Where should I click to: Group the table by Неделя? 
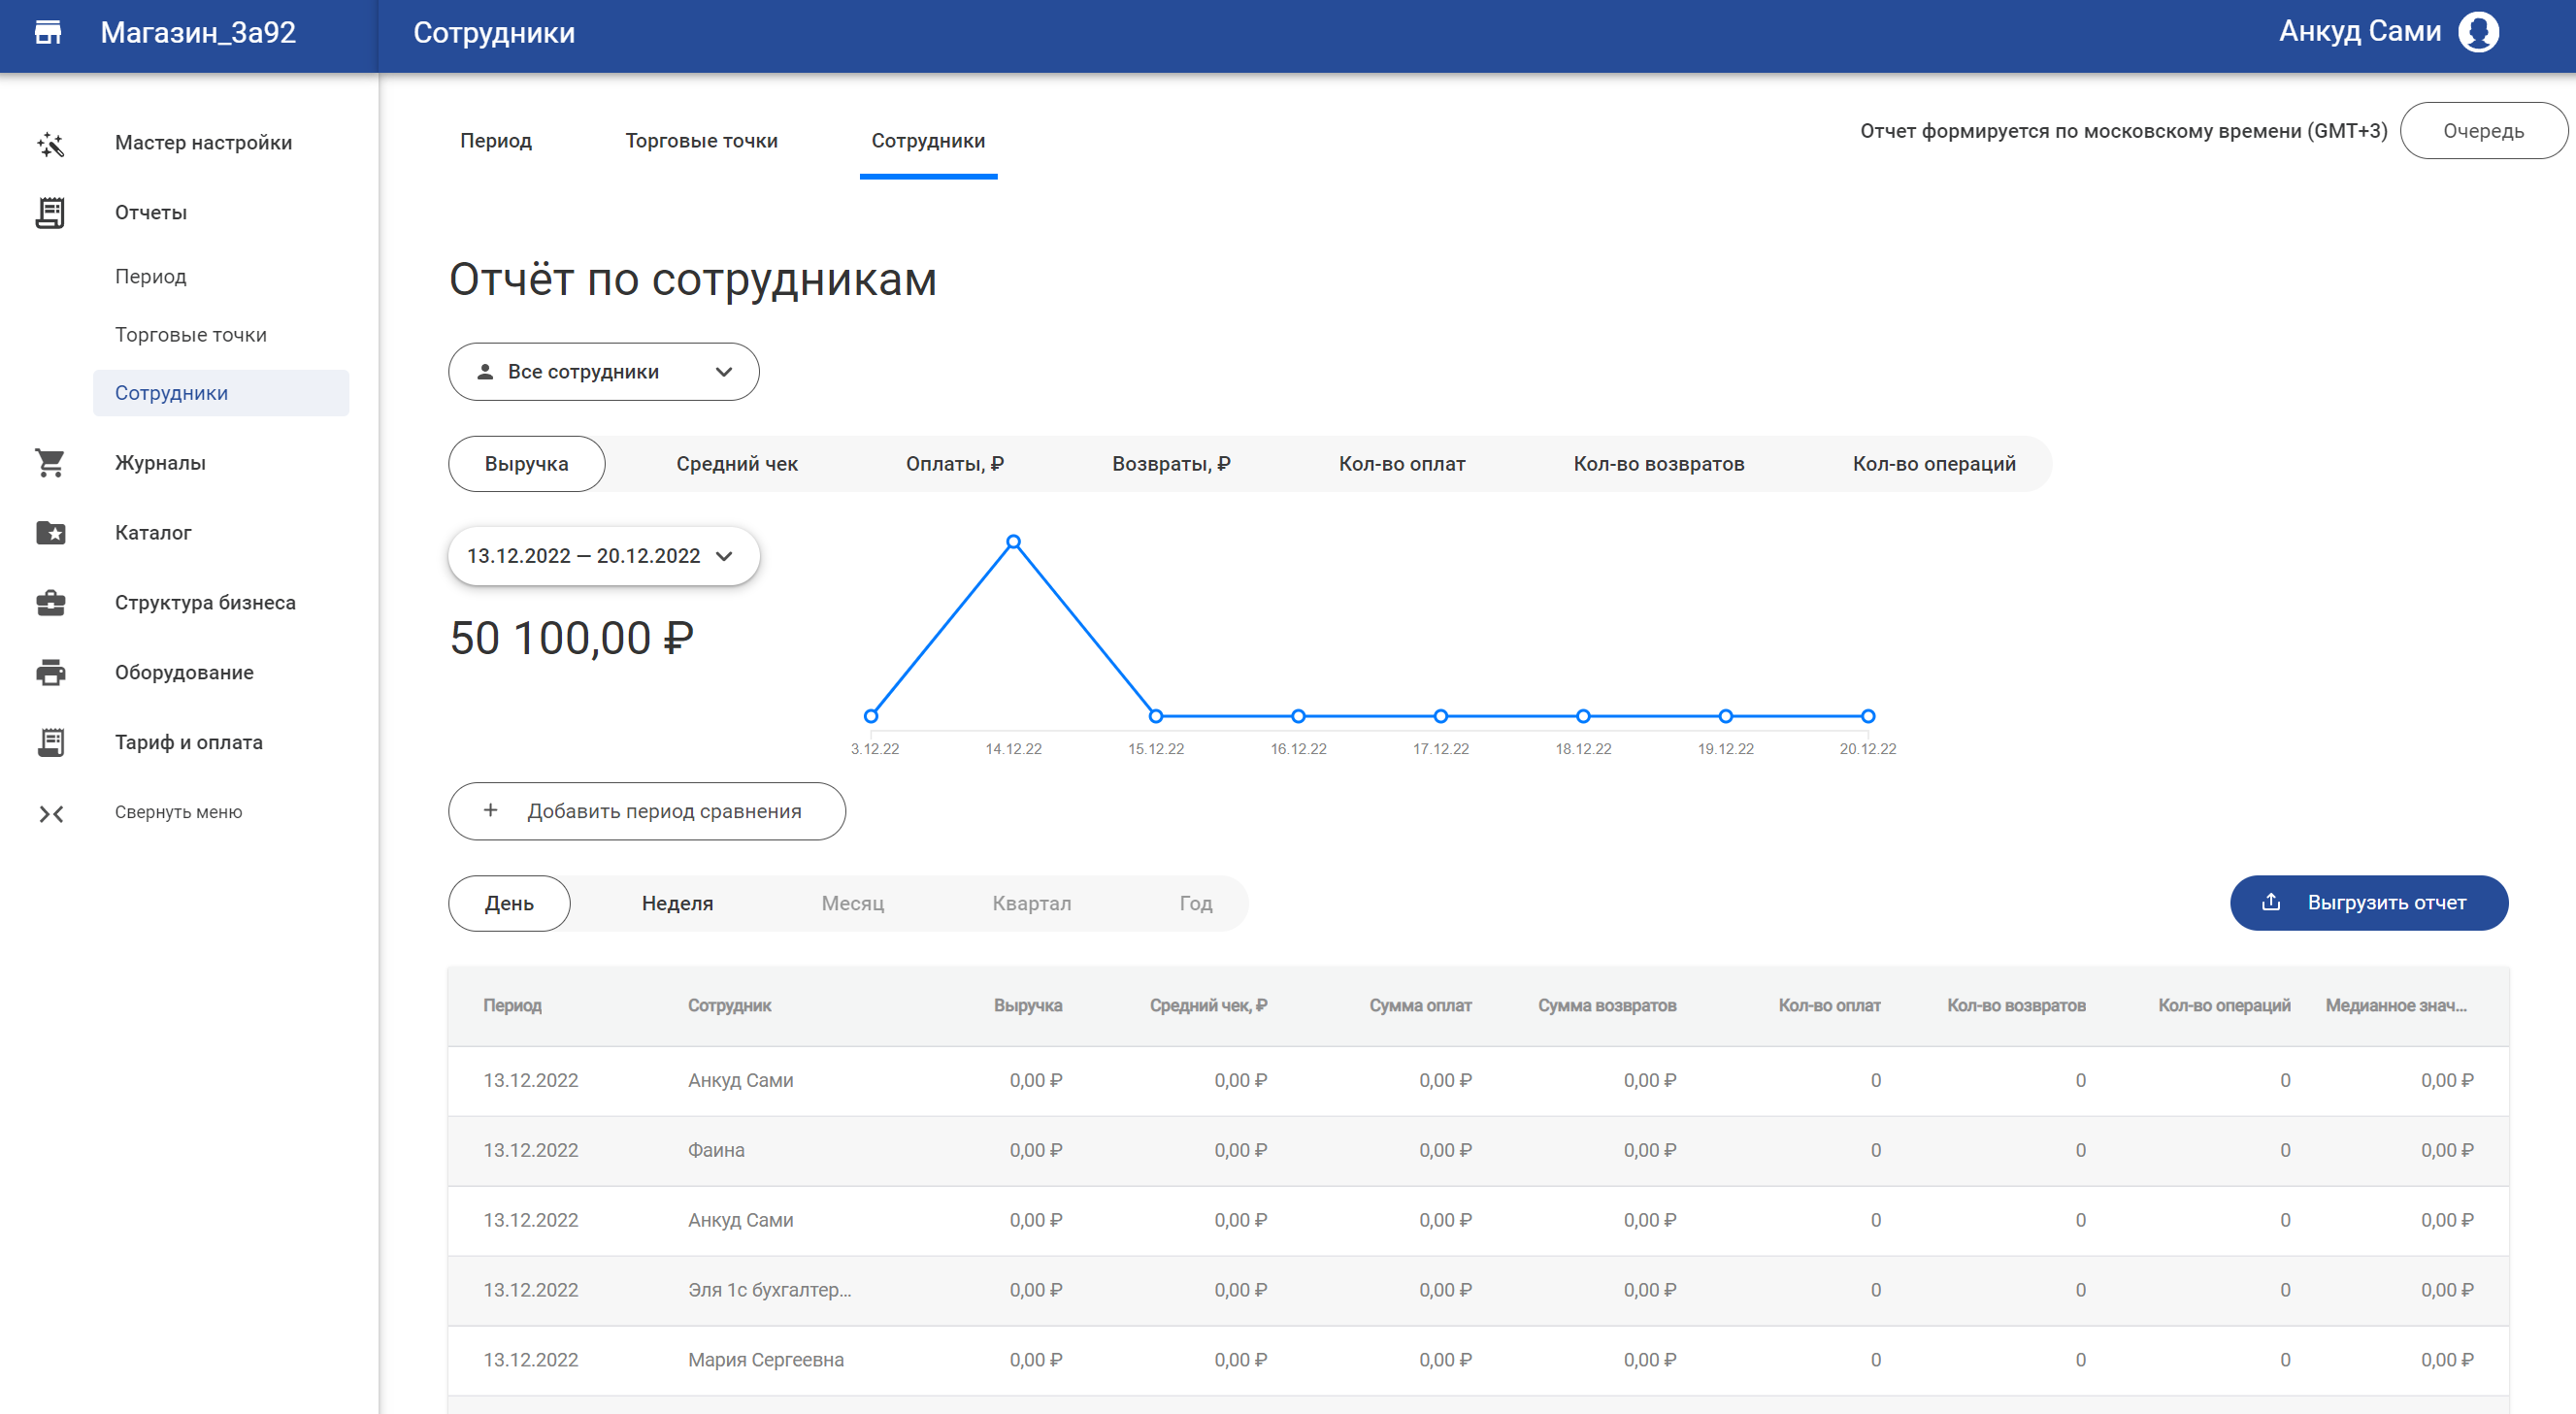(677, 903)
